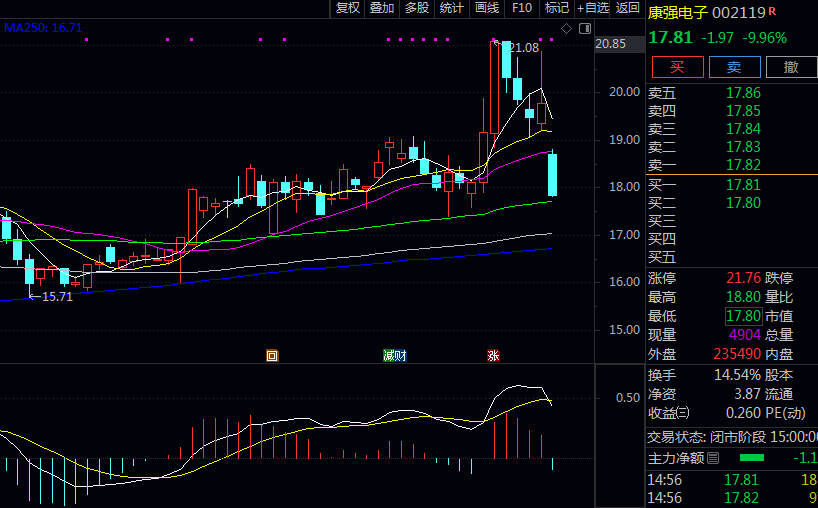Click the 减财 event marker
818x508 pixels.
(x=395, y=356)
